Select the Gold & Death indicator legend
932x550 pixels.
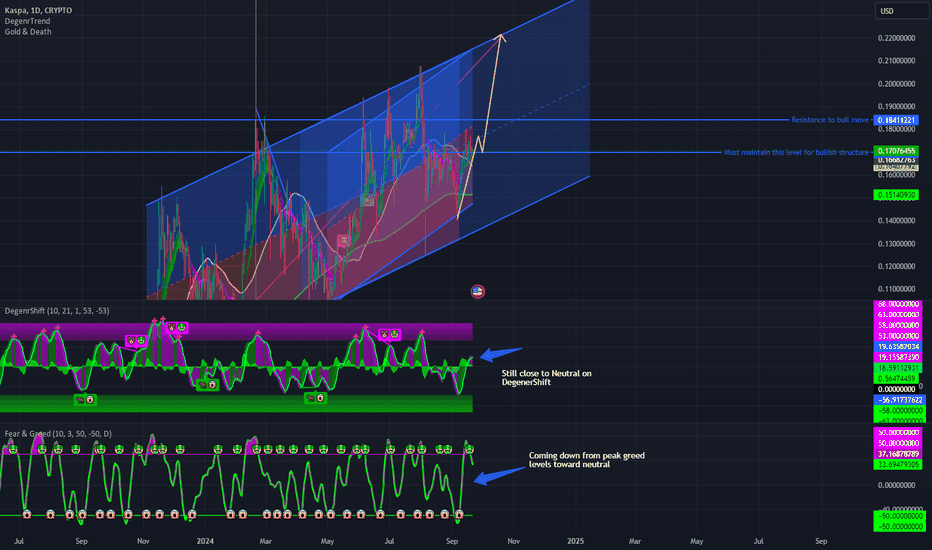pos(28,32)
